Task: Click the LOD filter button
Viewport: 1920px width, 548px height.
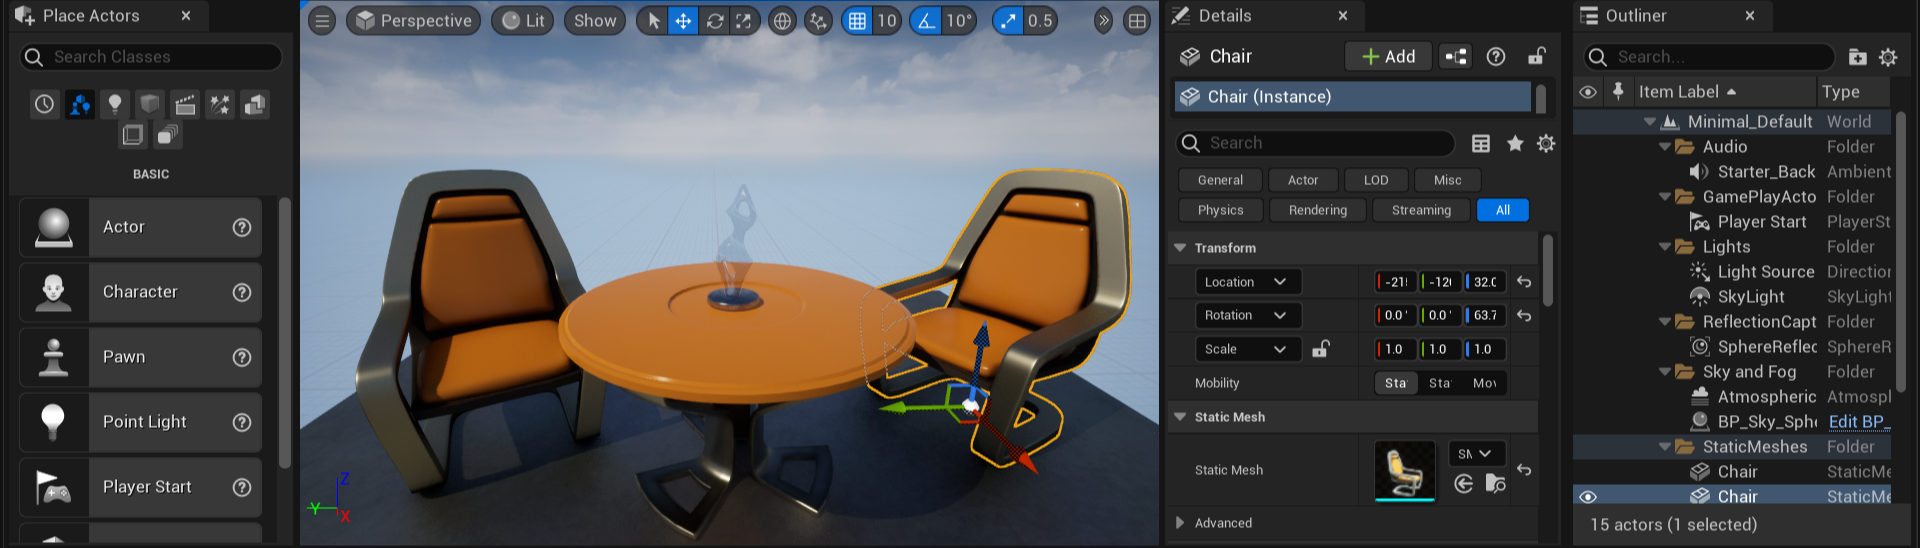Action: pos(1376,180)
